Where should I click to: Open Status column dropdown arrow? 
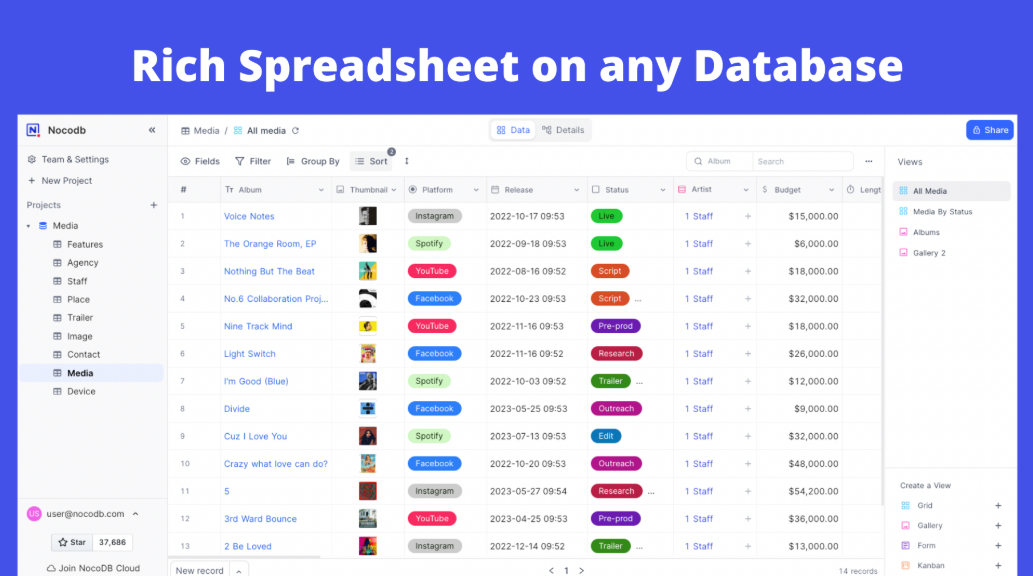pos(663,190)
